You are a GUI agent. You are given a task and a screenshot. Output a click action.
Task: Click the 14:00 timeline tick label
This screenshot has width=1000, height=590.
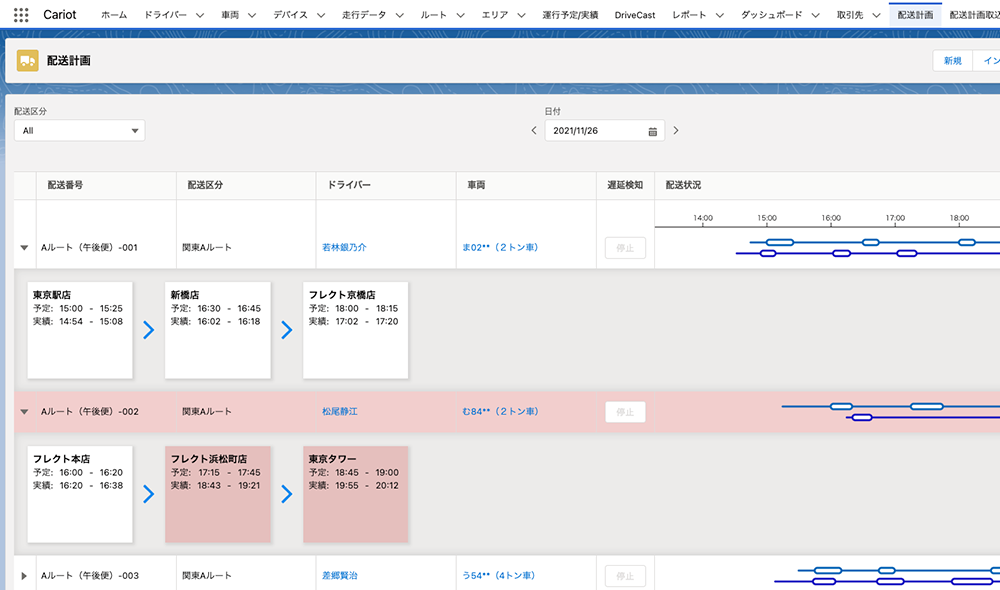[x=703, y=218]
